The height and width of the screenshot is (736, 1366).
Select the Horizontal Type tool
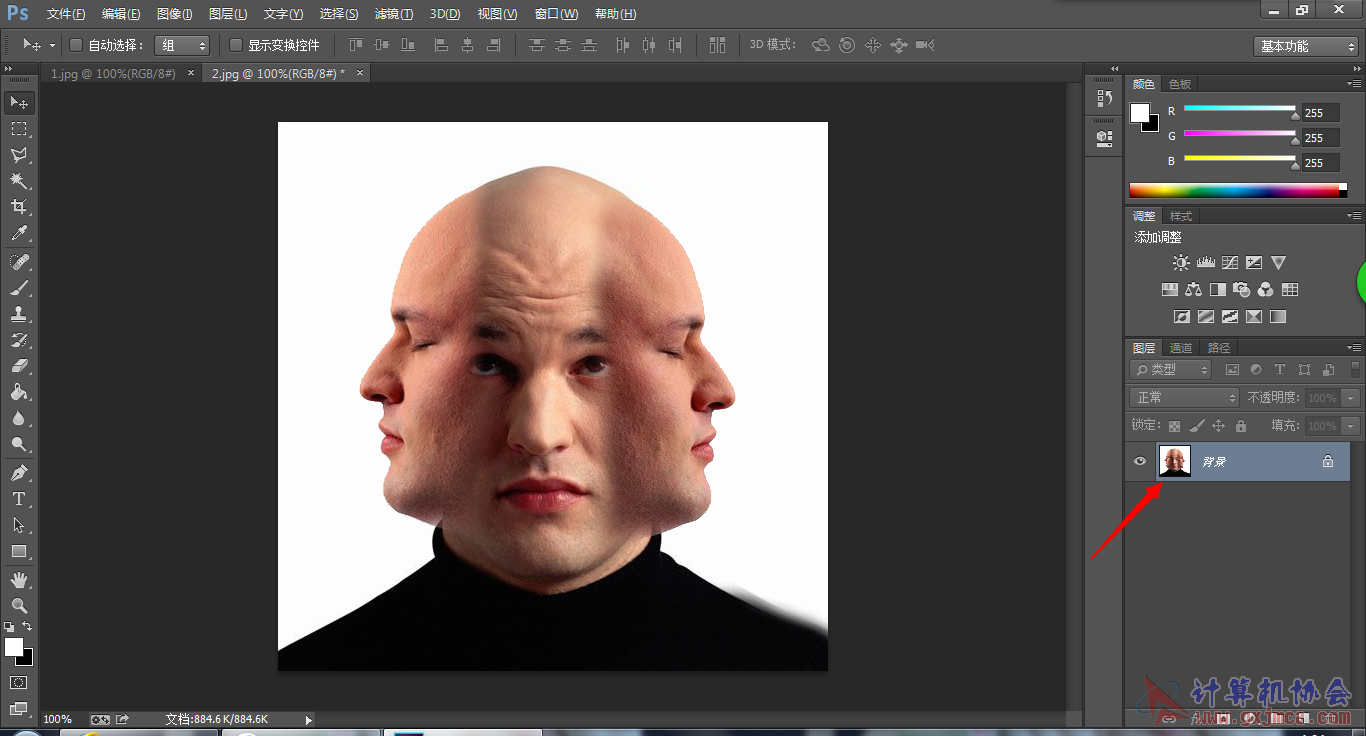[x=19, y=498]
